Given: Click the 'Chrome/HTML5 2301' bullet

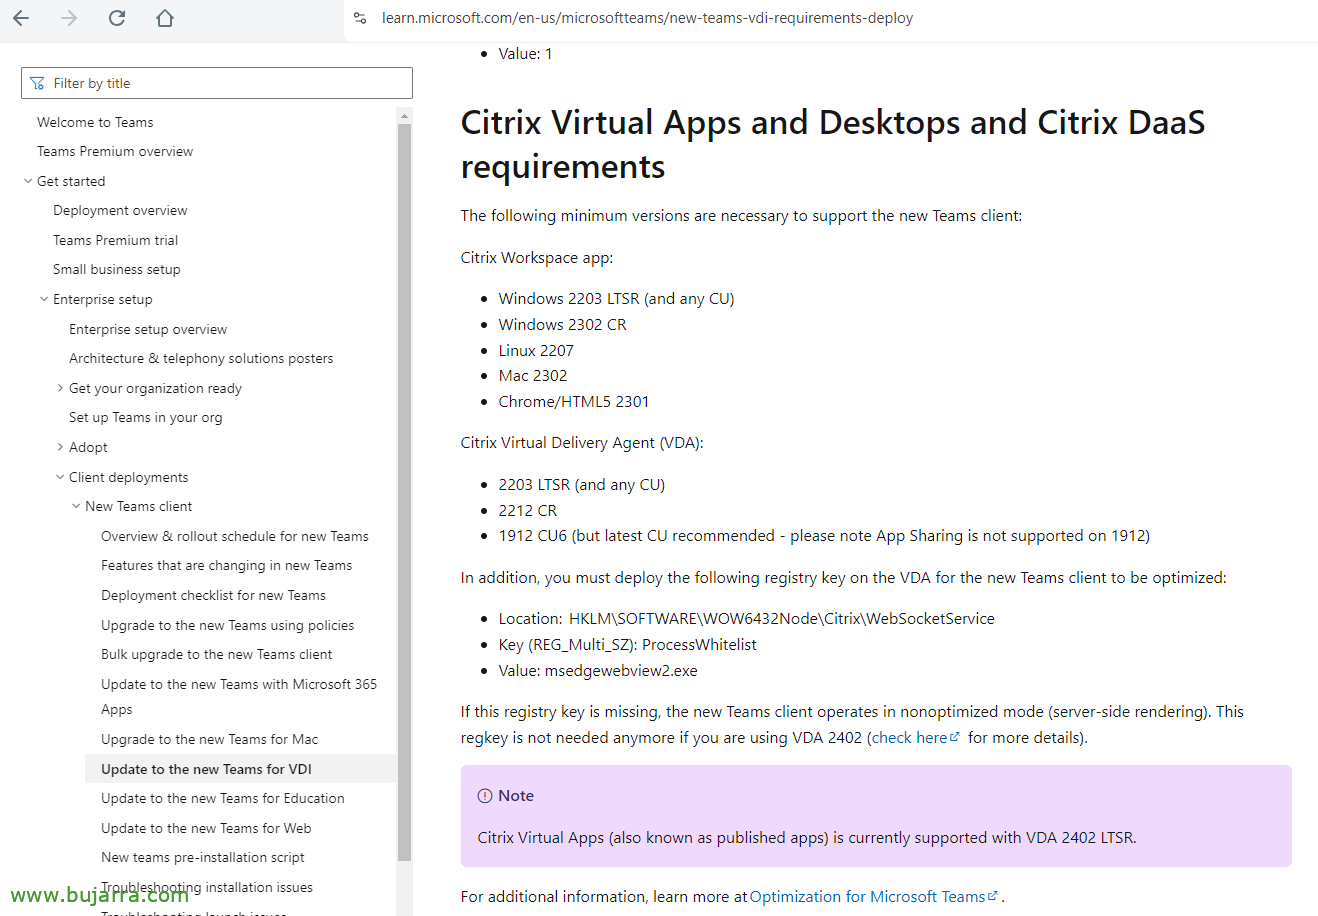Looking at the screenshot, I should 574,401.
